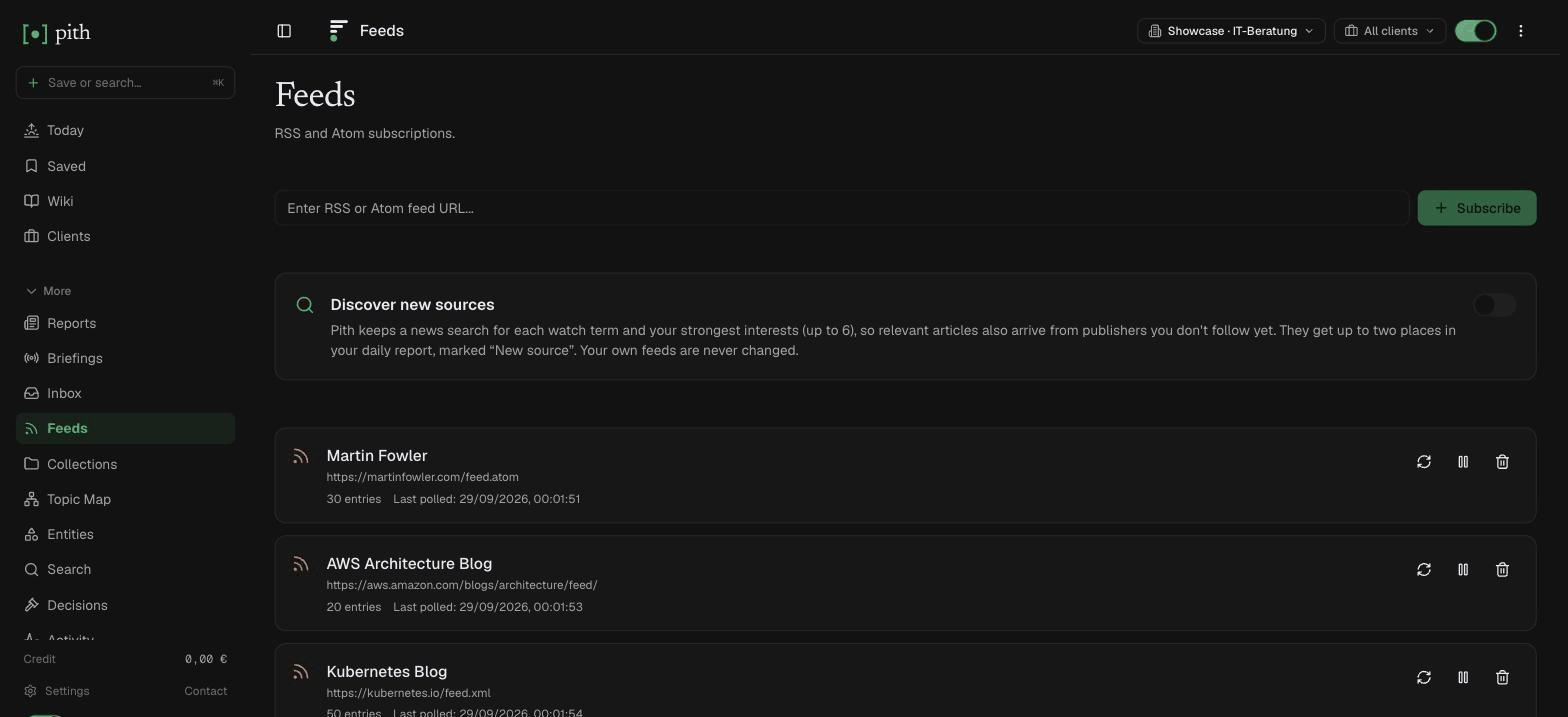The height and width of the screenshot is (717, 1568).
Task: Click the Contact link
Action: coord(206,691)
